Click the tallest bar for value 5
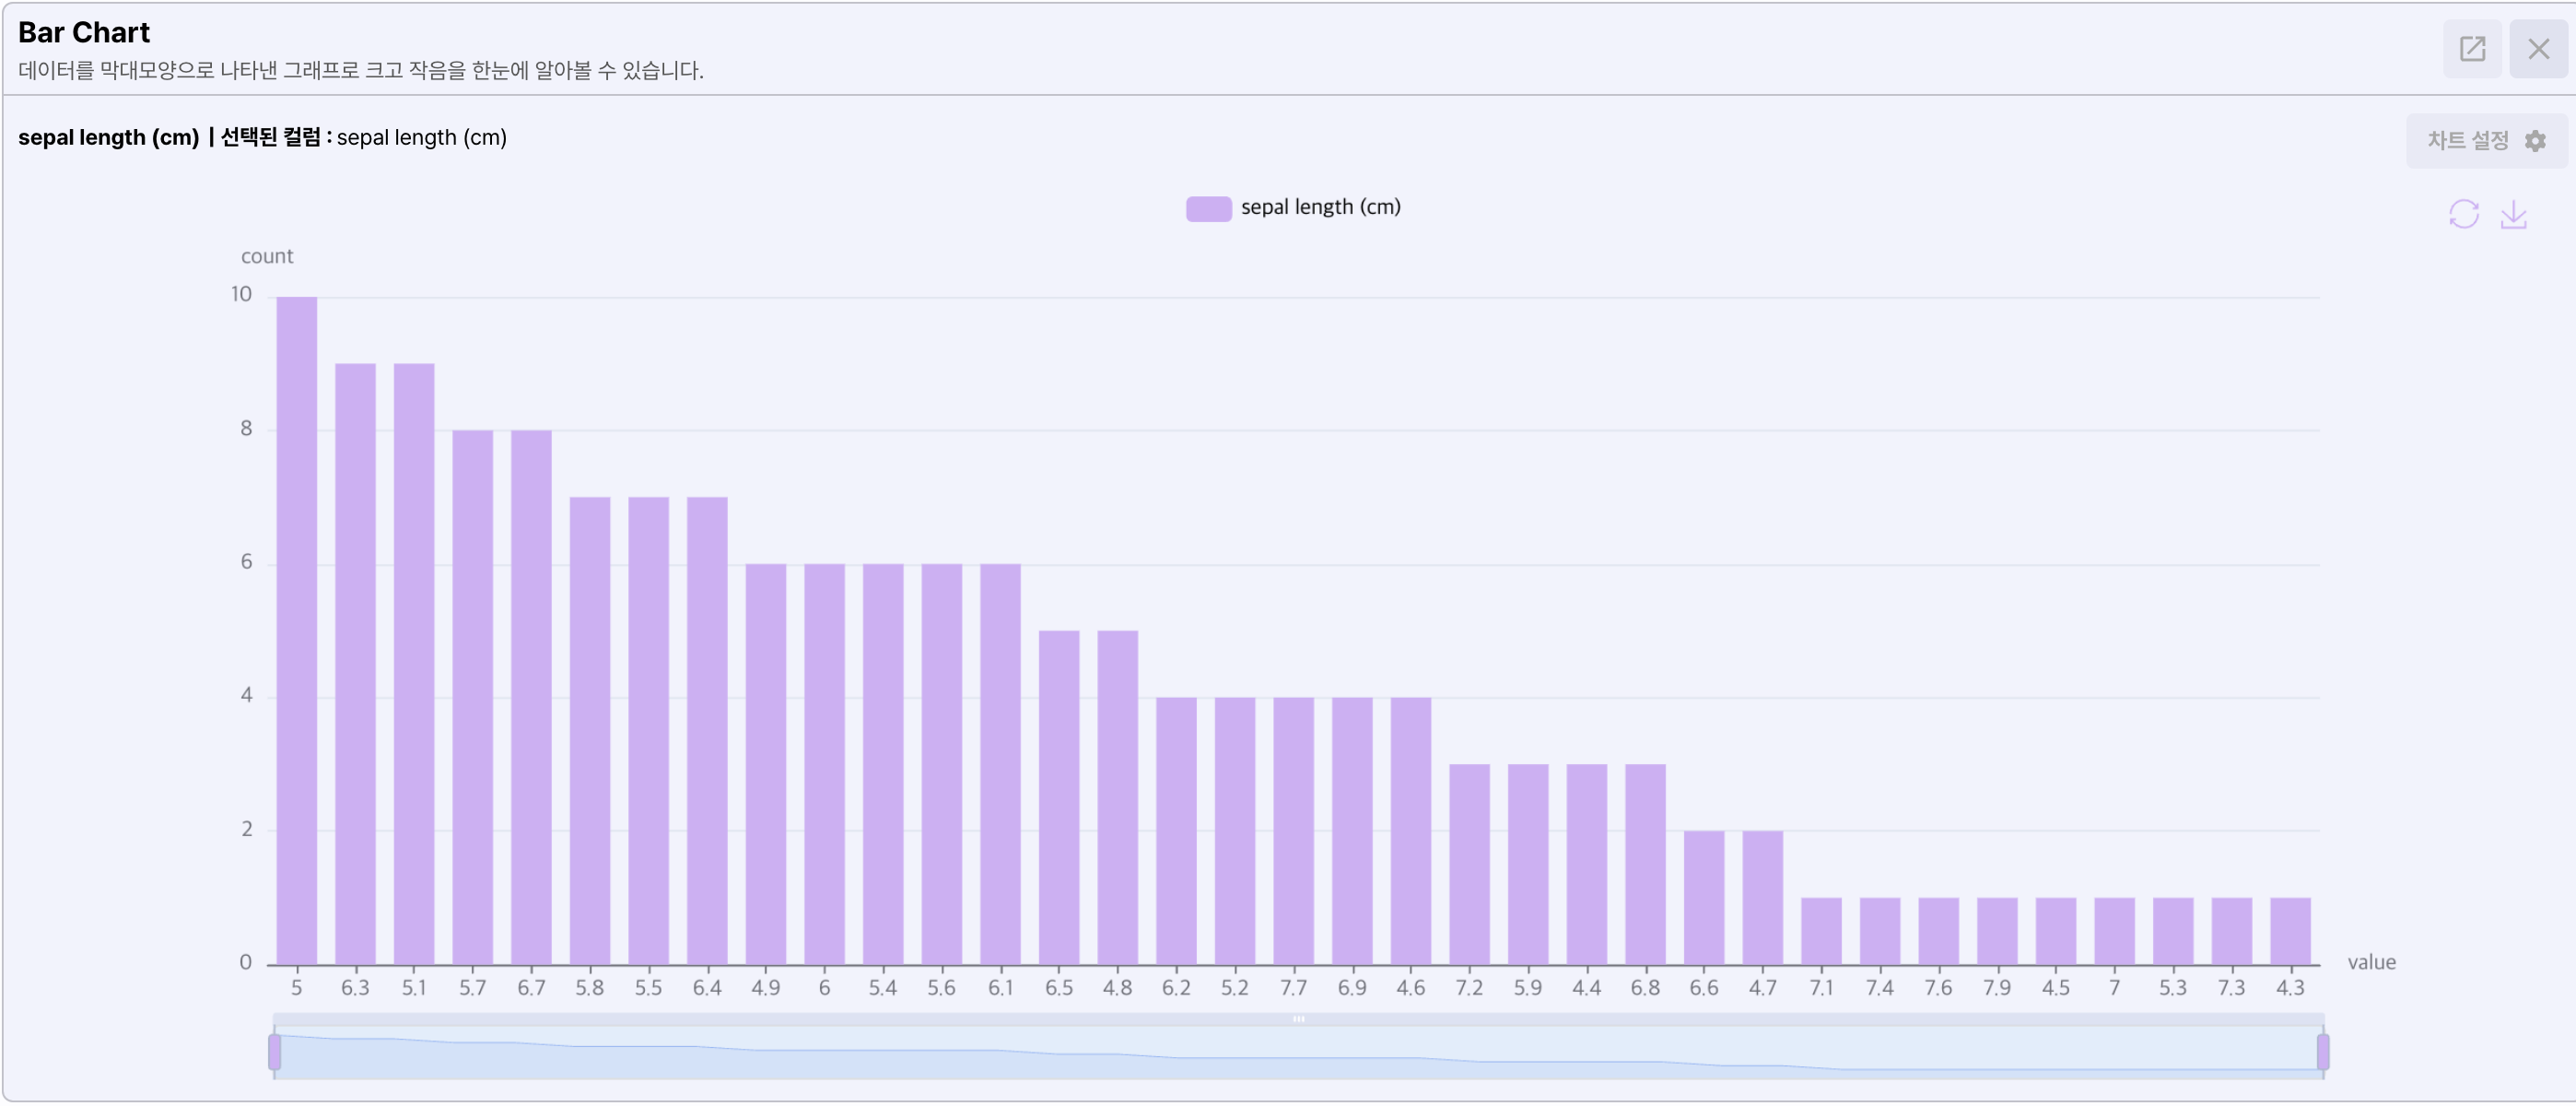The image size is (2576, 1106). (x=296, y=630)
